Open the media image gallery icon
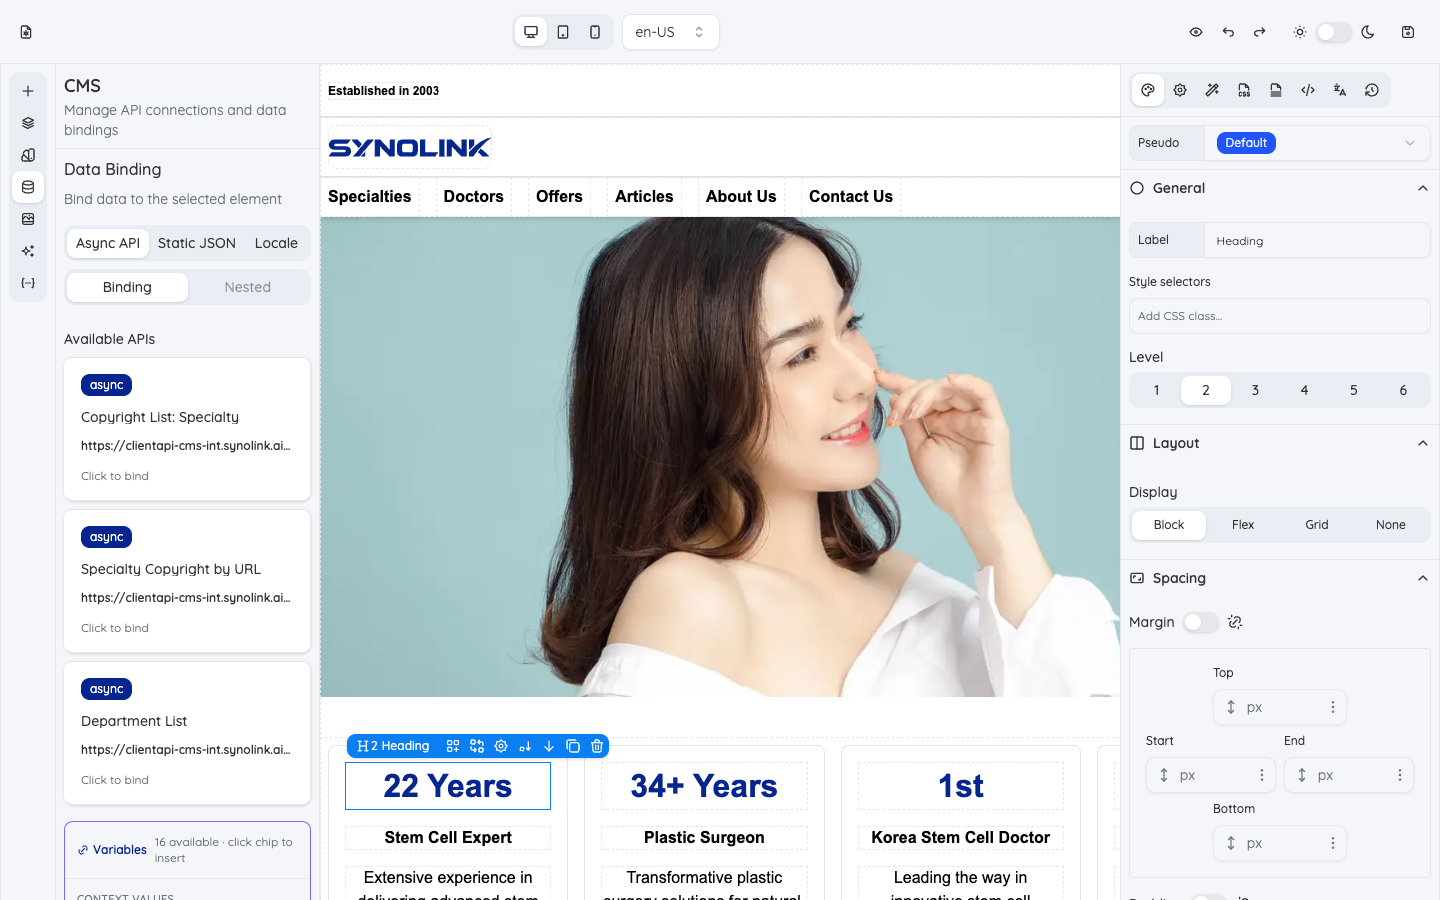The height and width of the screenshot is (900, 1440). 28,219
